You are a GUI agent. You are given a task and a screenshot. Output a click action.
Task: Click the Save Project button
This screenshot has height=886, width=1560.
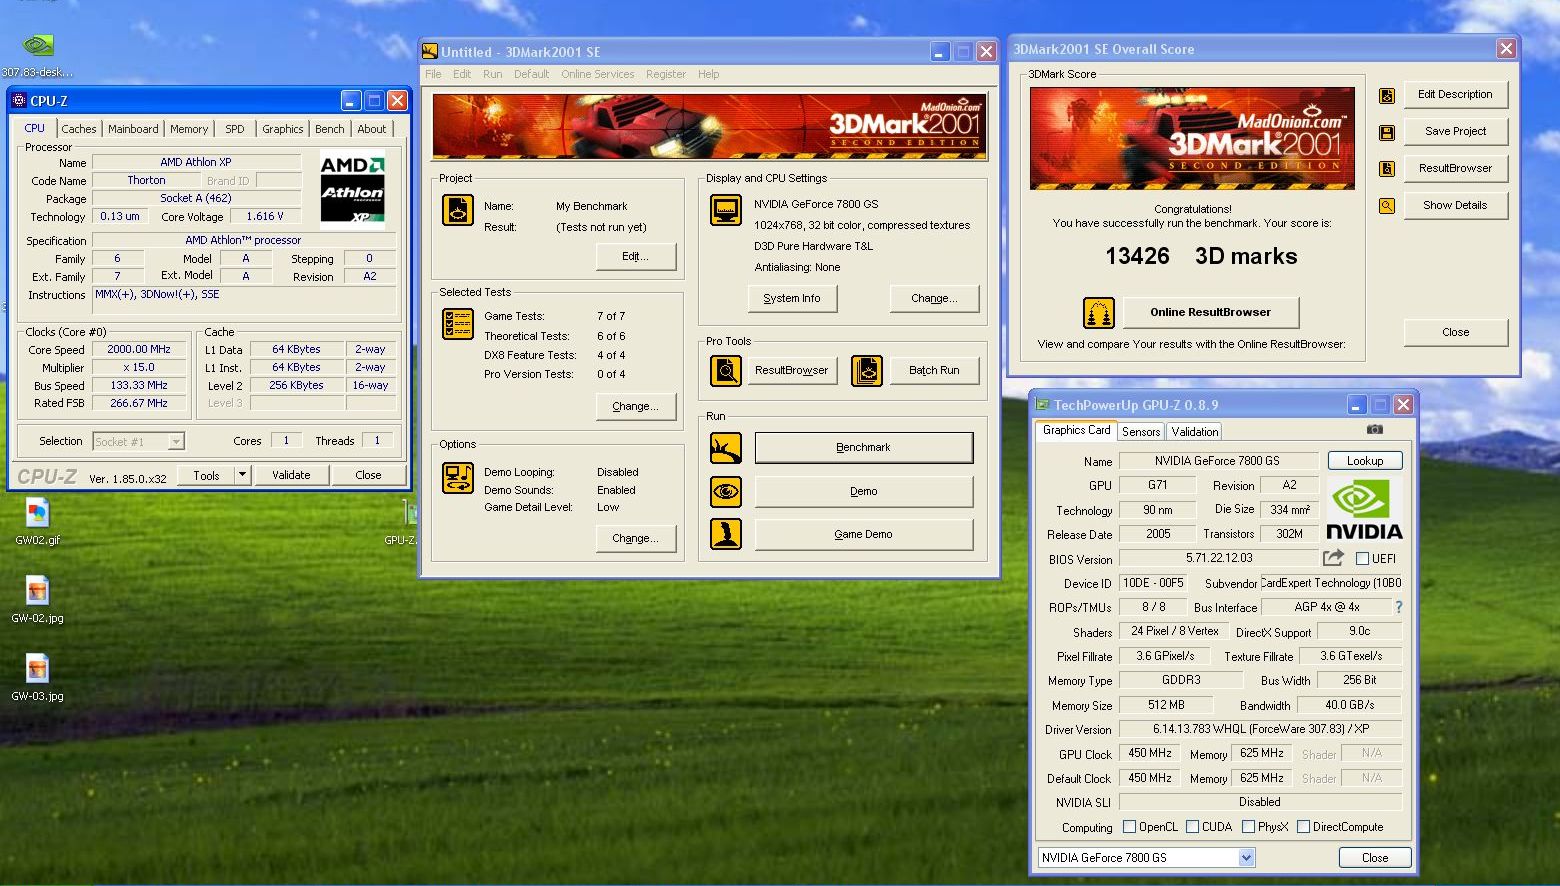(x=1455, y=131)
